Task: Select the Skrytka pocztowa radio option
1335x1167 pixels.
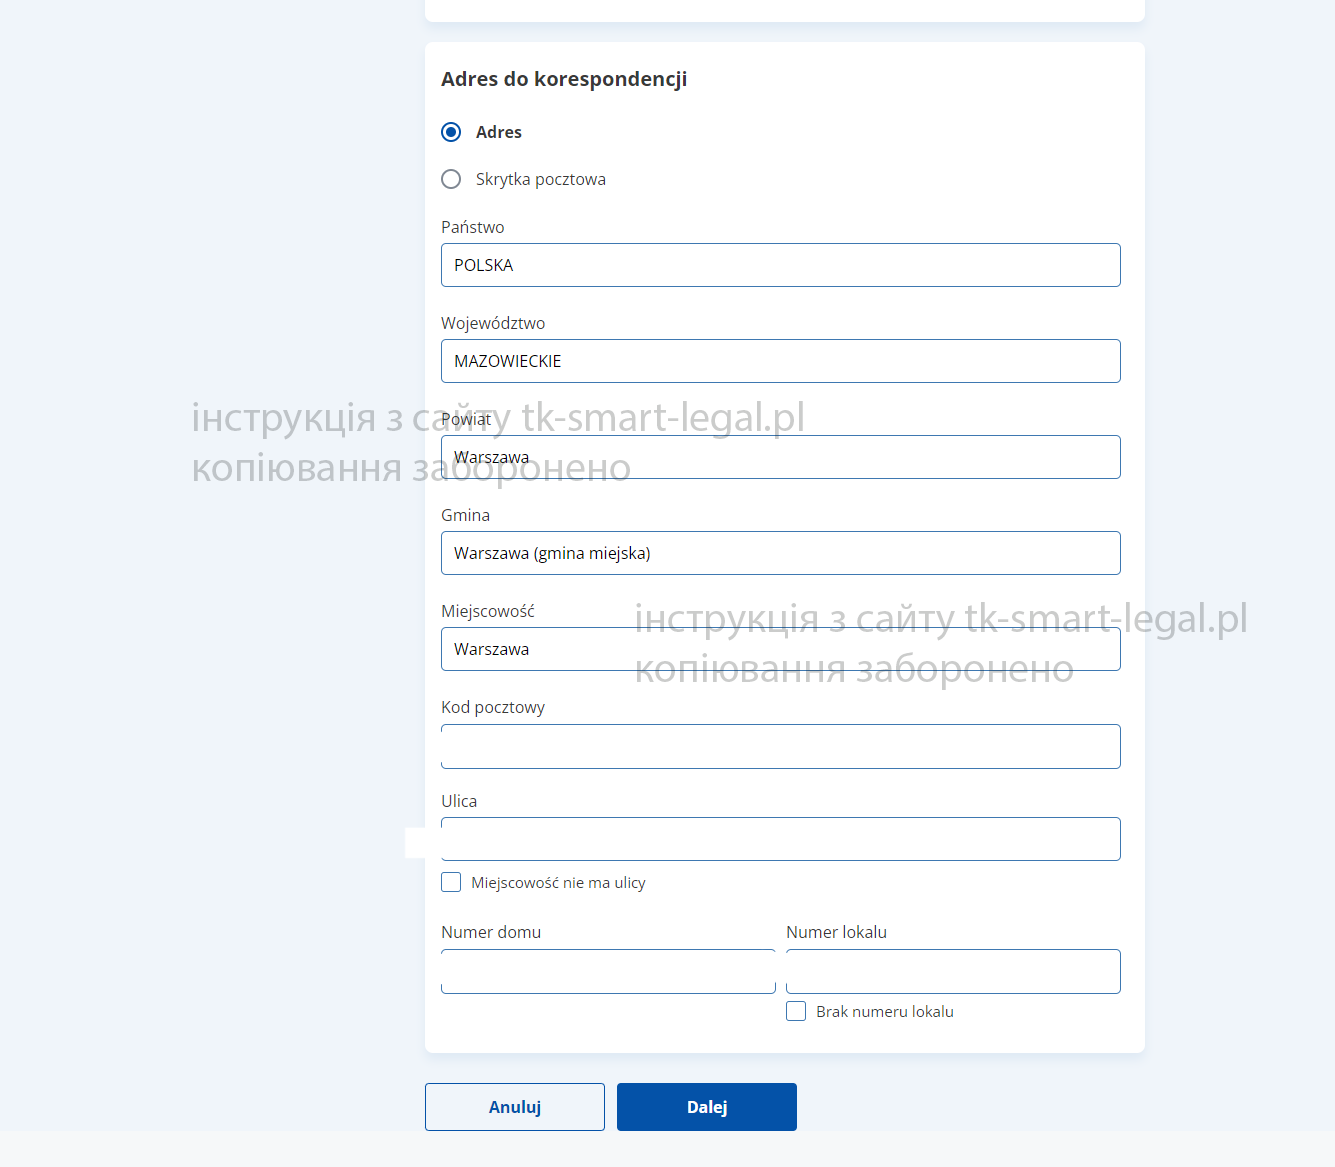Action: tap(451, 179)
